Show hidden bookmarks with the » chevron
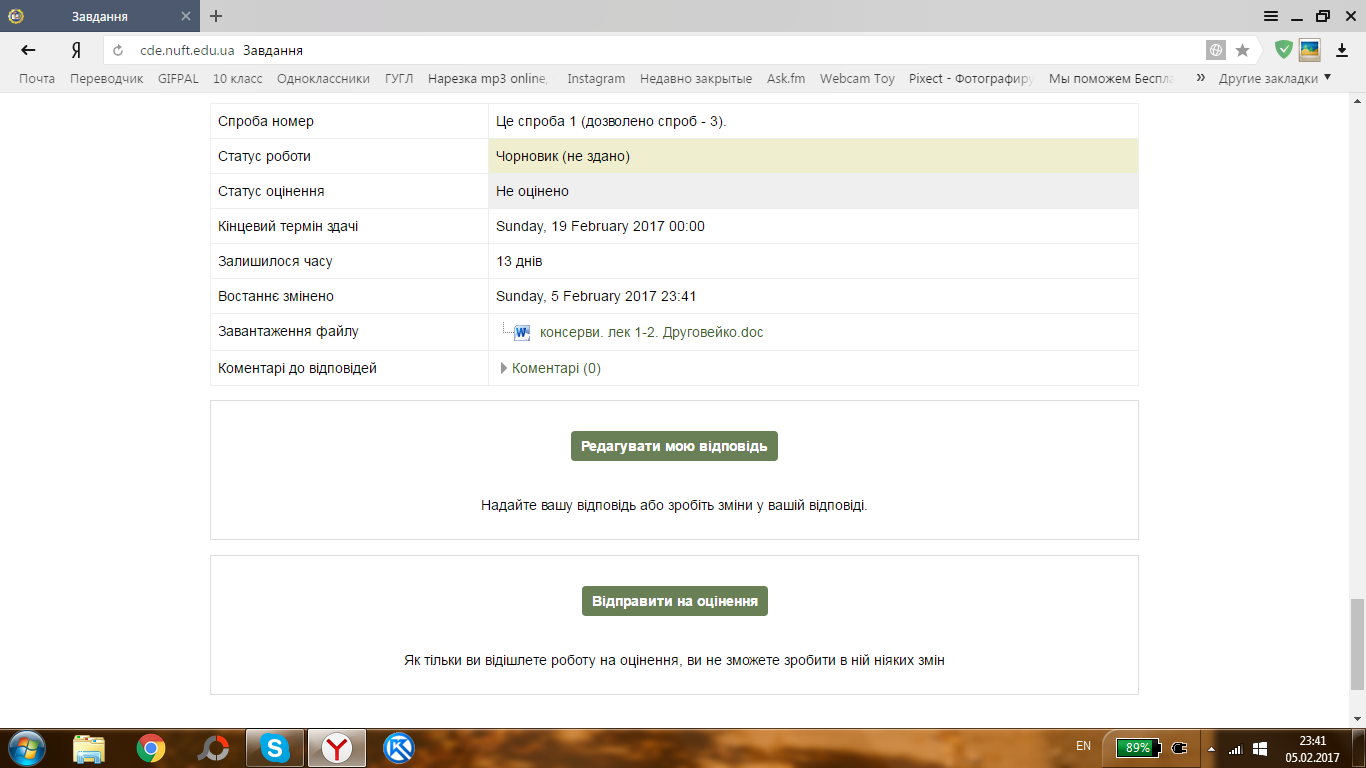Screen dimensions: 1366x768 [1200, 78]
